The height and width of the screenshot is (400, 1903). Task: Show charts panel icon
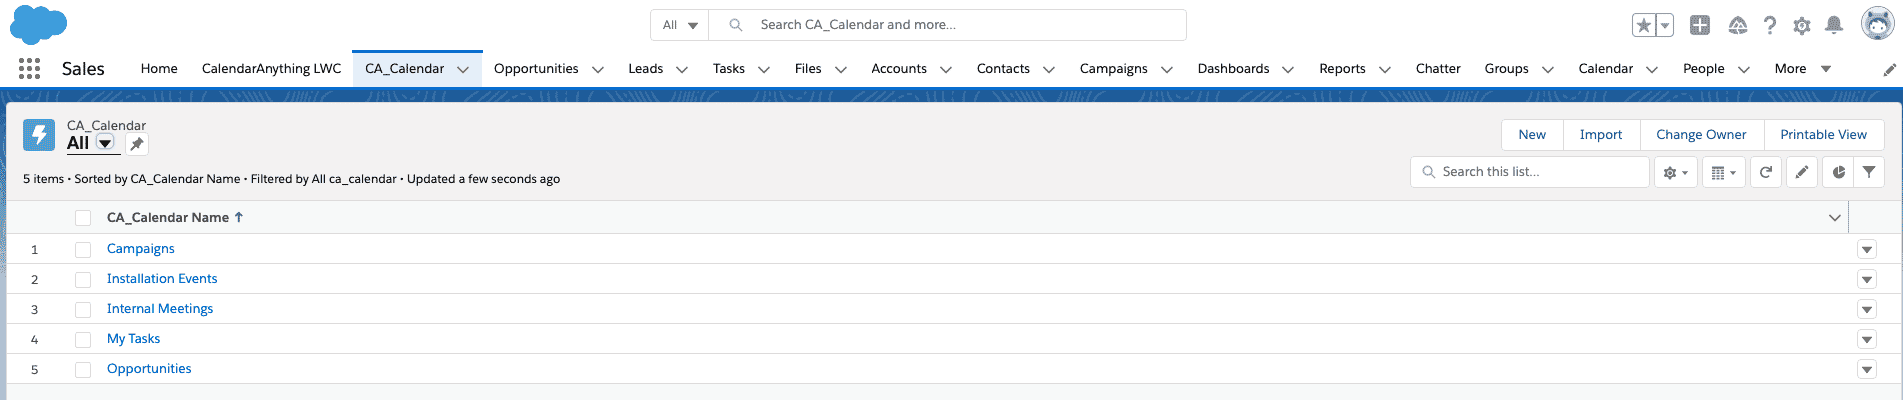tap(1838, 173)
